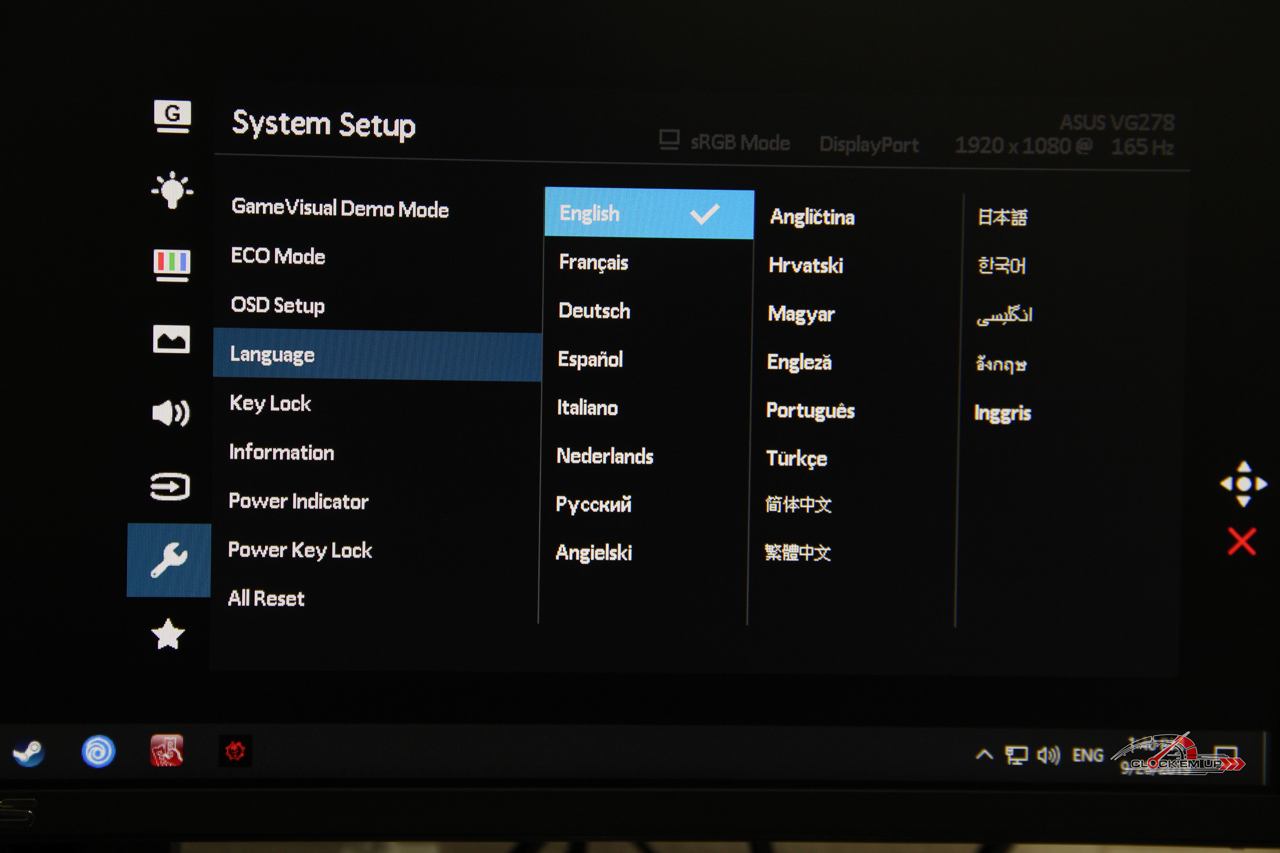Select the blue light filter bulb icon
Image resolution: width=1280 pixels, height=853 pixels.
[172, 190]
